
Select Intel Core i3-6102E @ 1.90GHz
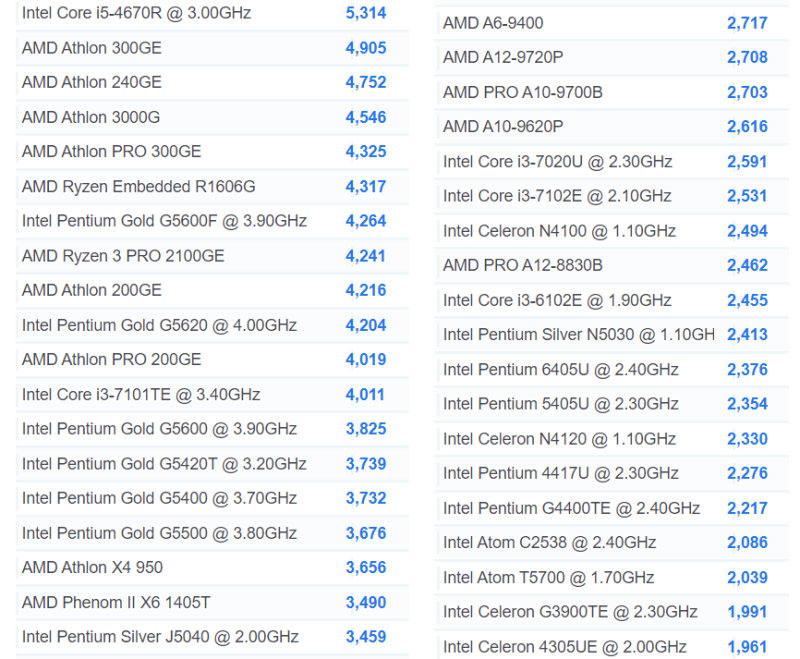(x=557, y=300)
